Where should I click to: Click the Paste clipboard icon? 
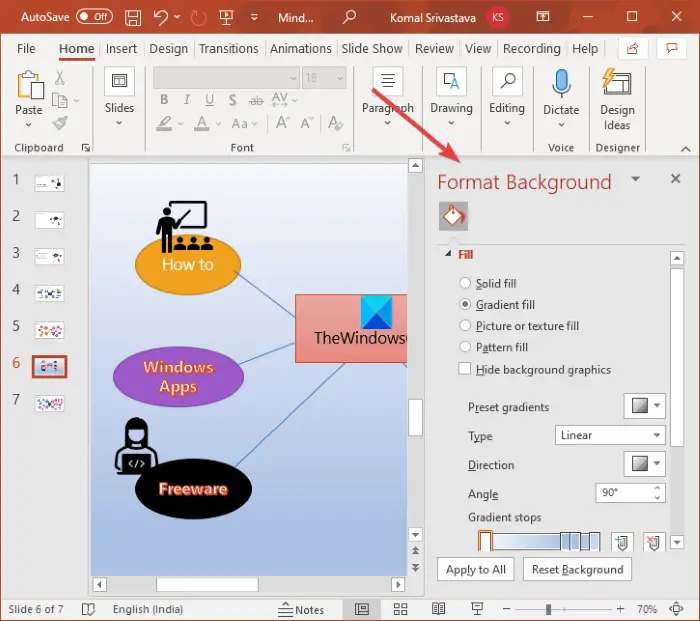point(30,84)
